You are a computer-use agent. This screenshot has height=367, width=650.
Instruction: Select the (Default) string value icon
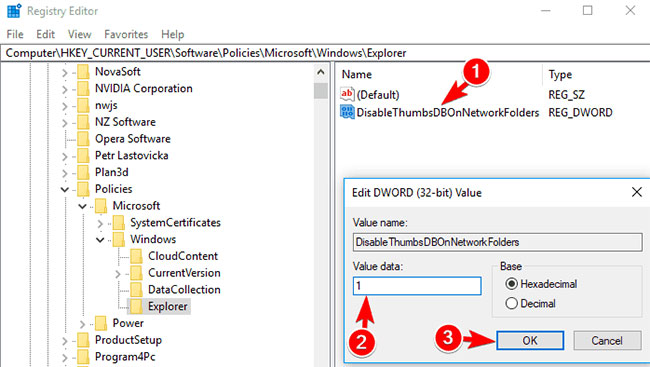(347, 94)
